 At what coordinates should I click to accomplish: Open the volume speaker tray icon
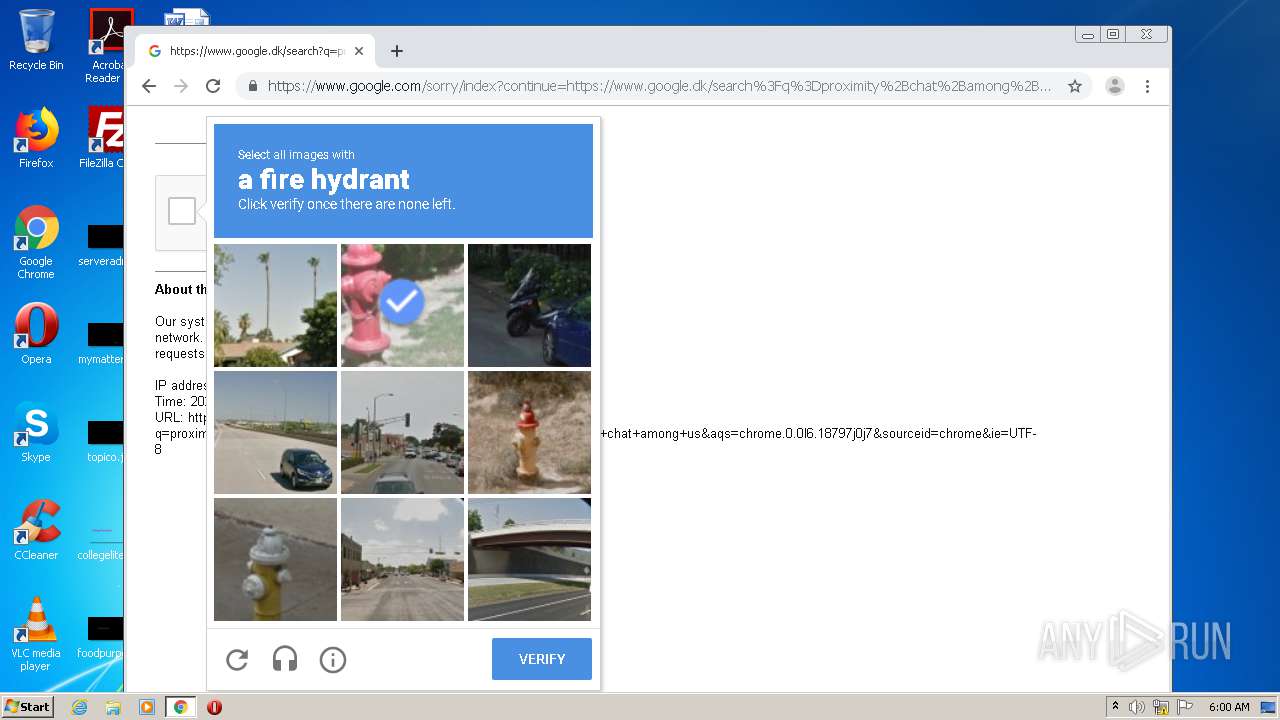pos(1137,707)
